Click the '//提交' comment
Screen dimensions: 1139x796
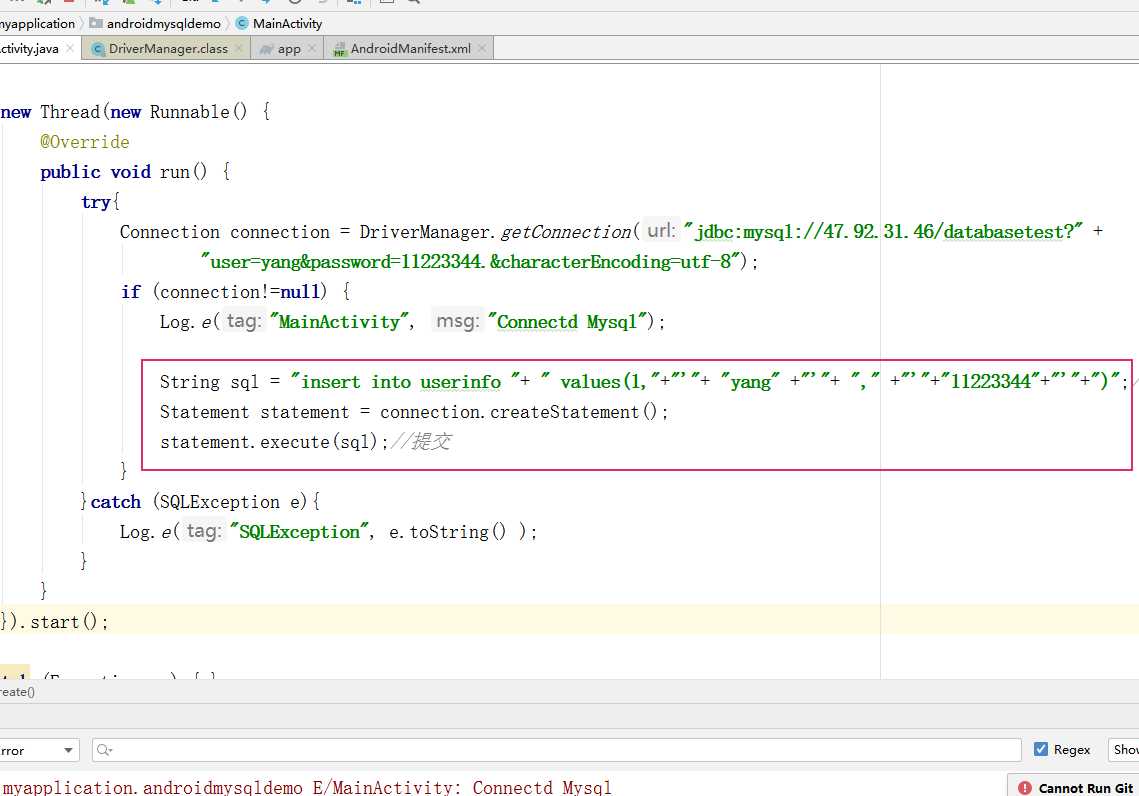pos(421,442)
